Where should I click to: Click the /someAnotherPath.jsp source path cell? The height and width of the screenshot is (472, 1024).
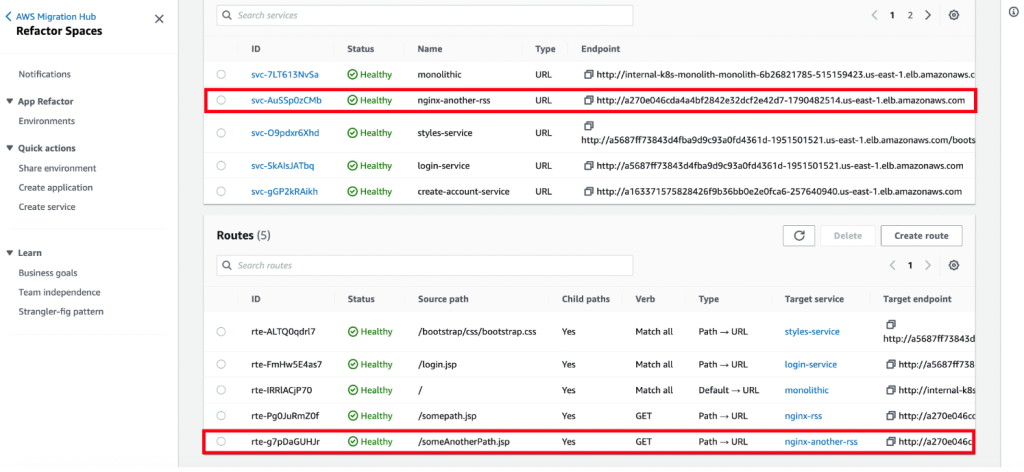(464, 441)
